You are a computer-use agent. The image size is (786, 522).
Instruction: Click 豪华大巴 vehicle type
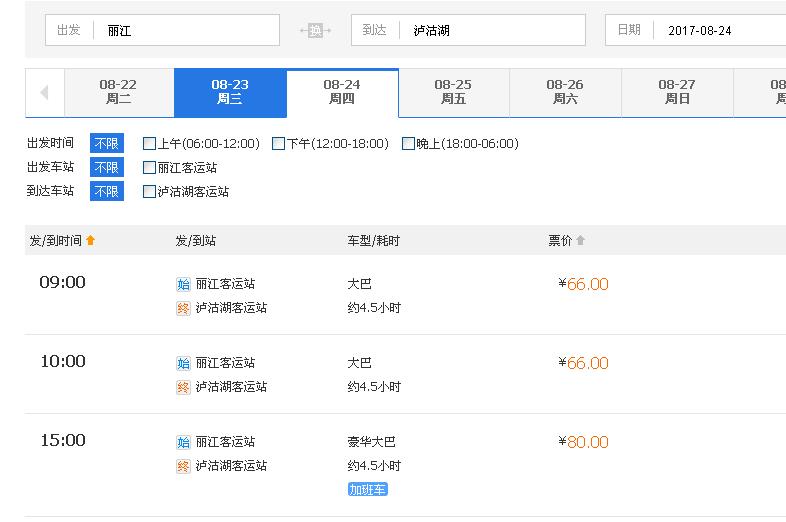click(x=371, y=442)
